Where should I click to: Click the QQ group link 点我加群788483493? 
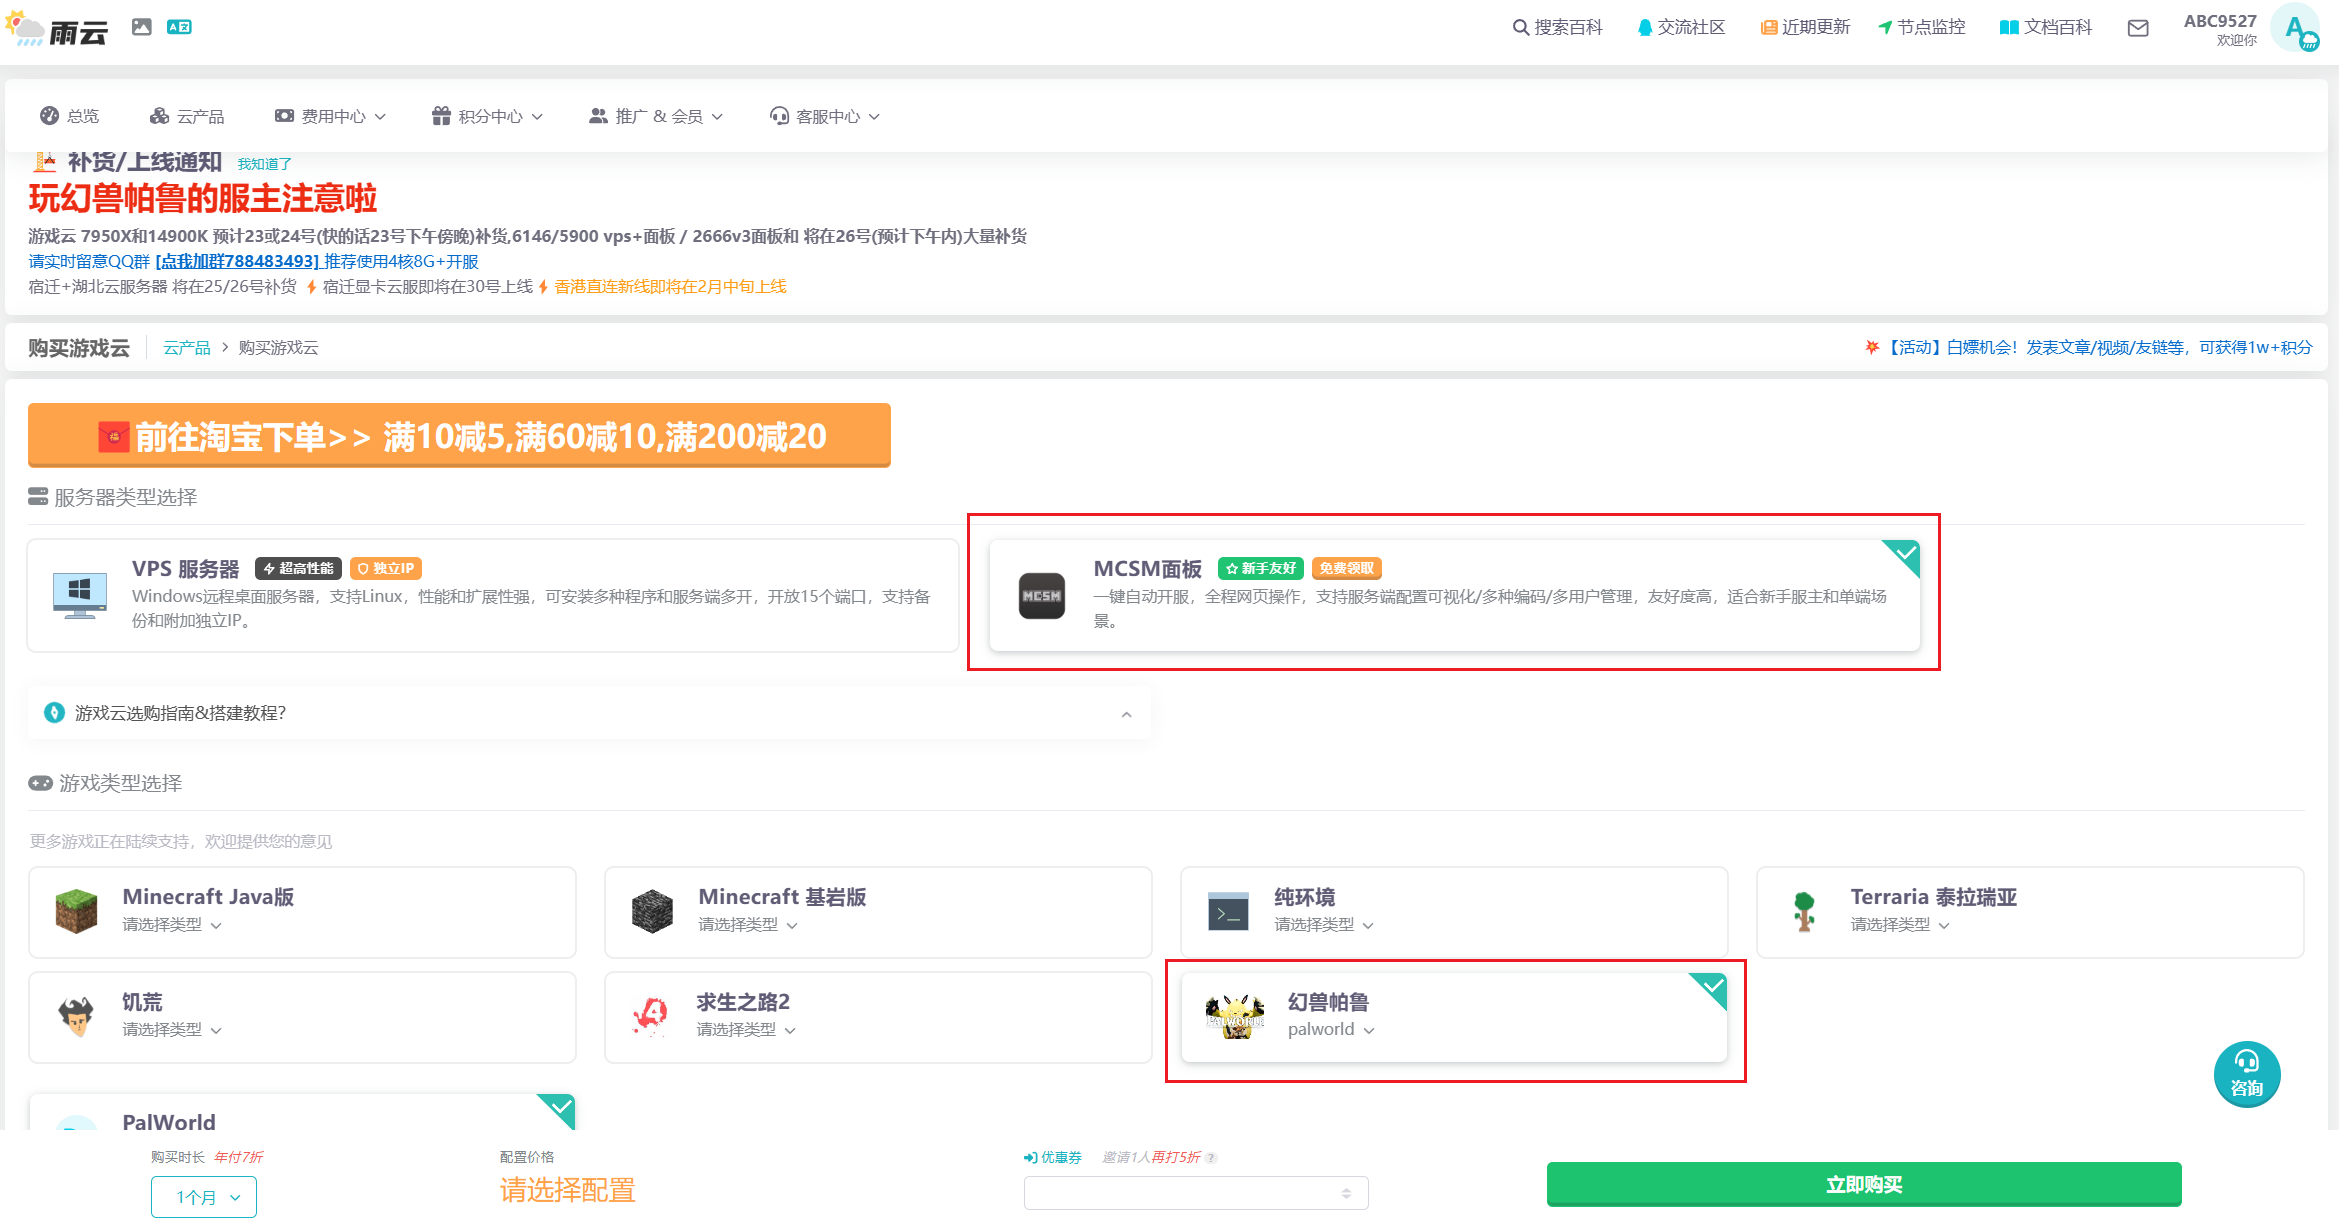point(238,261)
